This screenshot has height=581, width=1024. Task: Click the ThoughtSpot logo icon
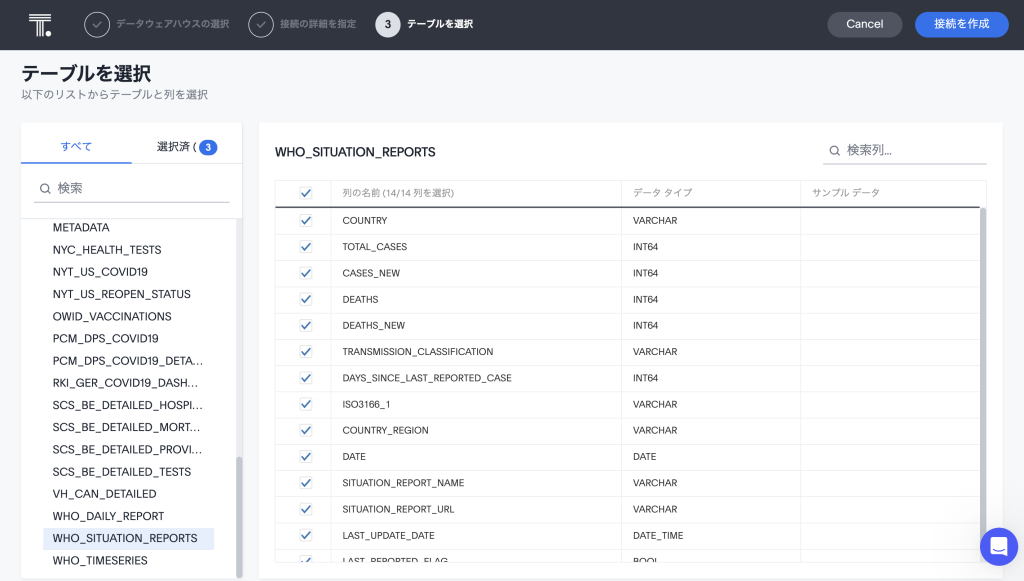pyautogui.click(x=40, y=25)
